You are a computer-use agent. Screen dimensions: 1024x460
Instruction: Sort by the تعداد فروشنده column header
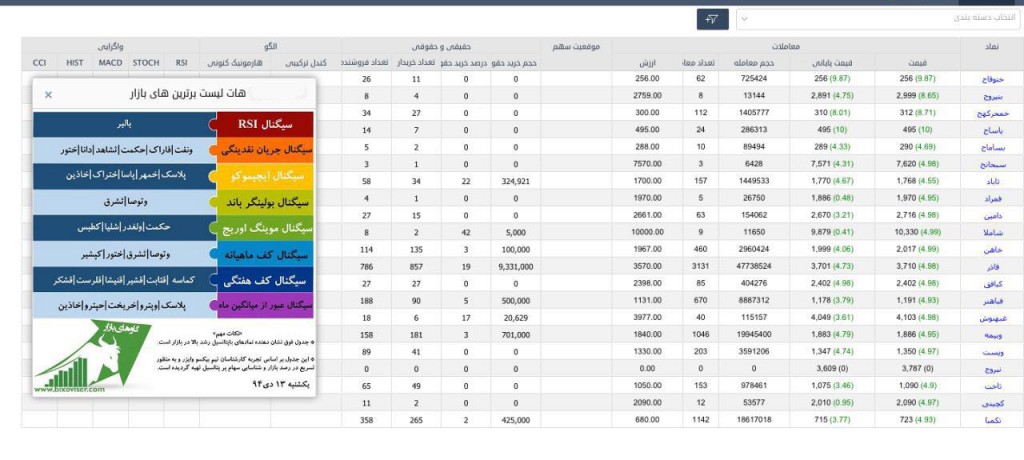point(366,63)
